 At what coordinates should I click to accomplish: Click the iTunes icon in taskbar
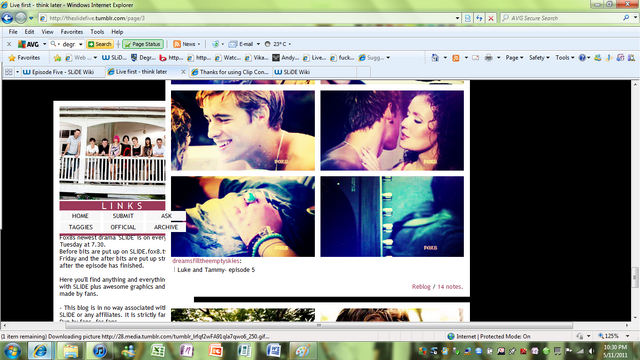pos(99,351)
